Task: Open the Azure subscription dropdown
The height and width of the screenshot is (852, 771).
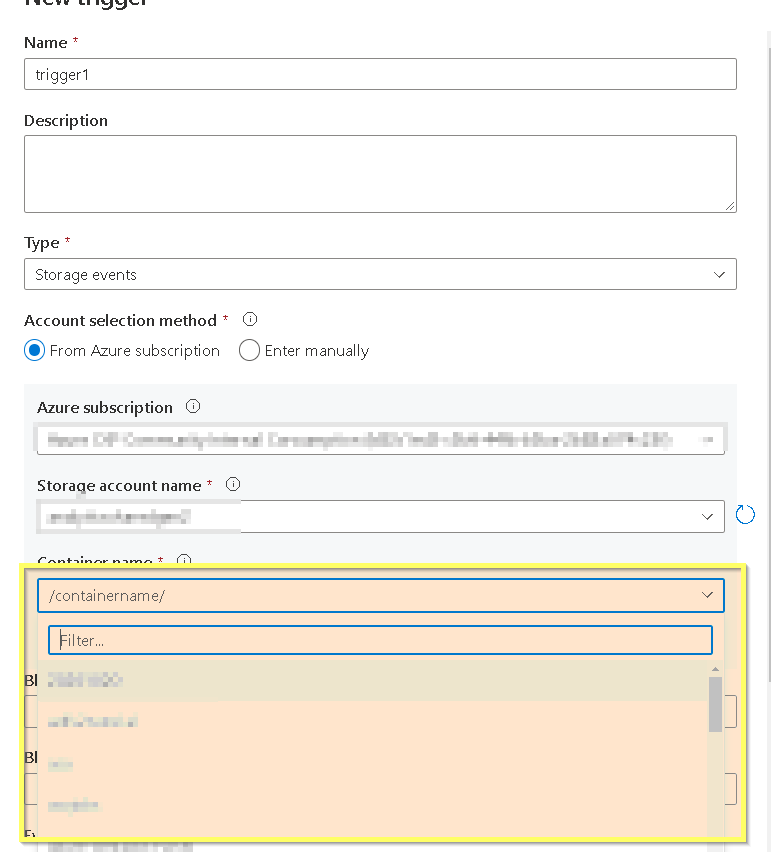Action: click(380, 439)
